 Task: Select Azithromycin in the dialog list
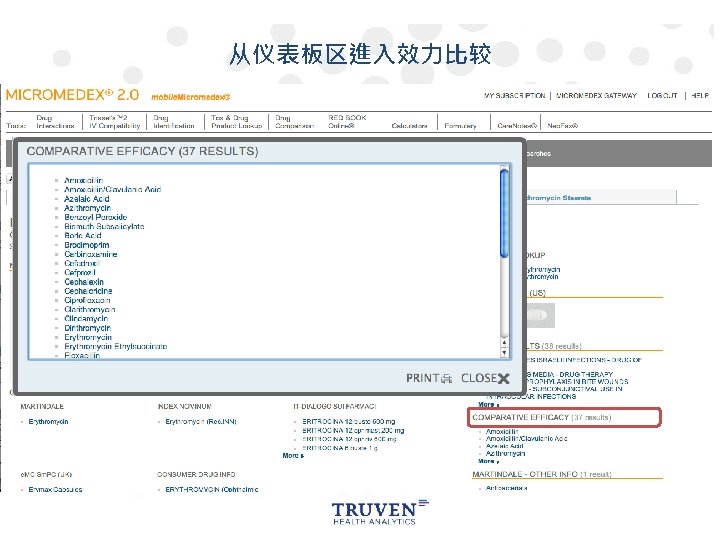[87, 208]
